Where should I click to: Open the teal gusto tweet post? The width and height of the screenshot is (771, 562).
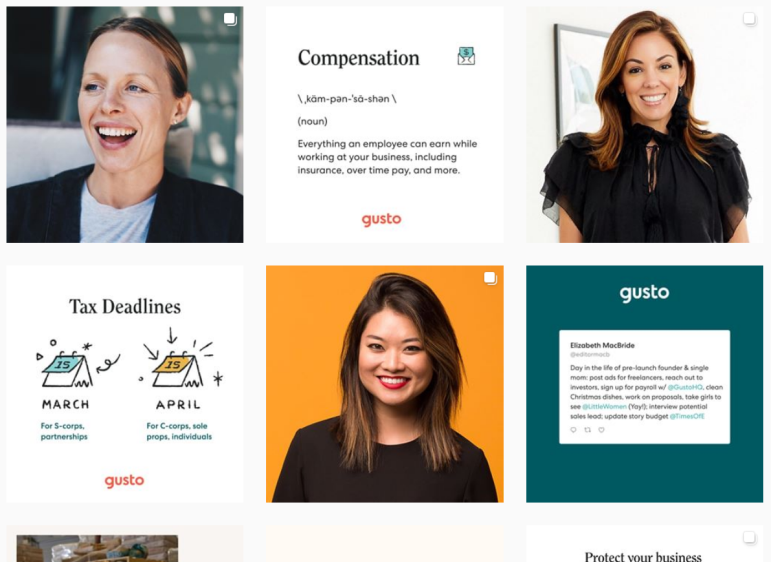point(644,384)
